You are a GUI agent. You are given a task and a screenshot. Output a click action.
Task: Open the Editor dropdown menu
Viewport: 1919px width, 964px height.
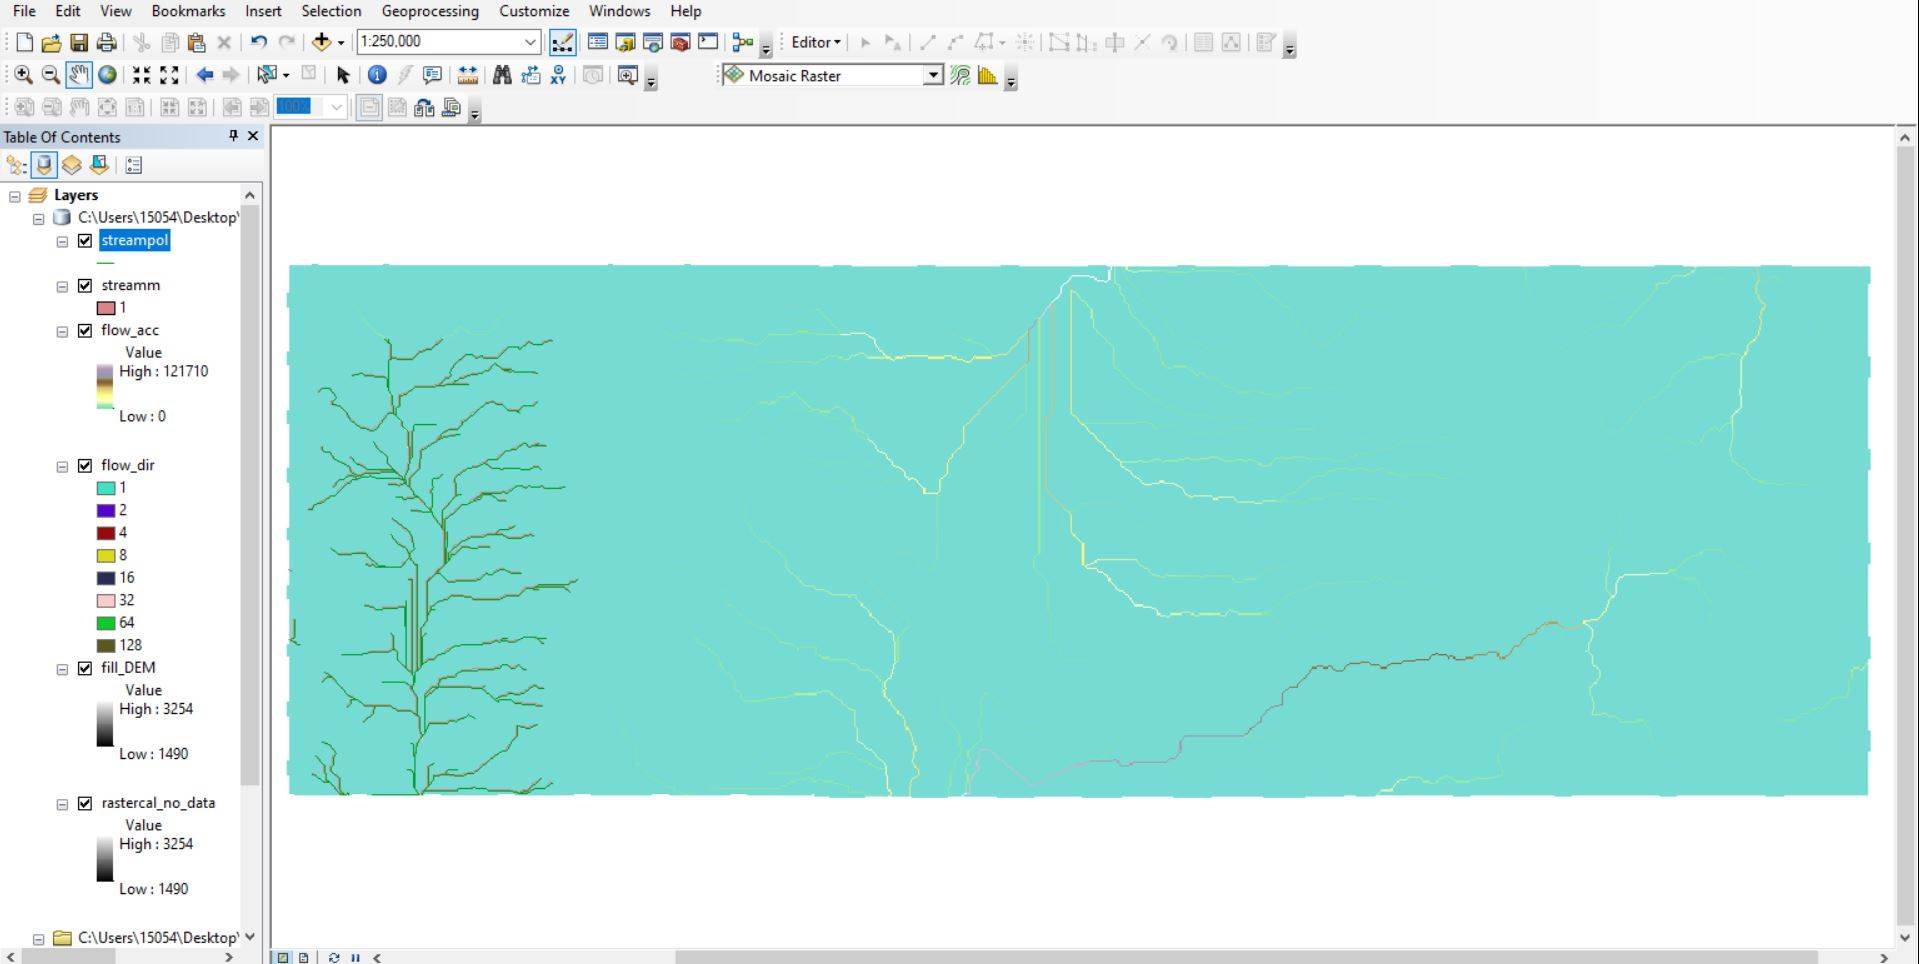pyautogui.click(x=815, y=42)
